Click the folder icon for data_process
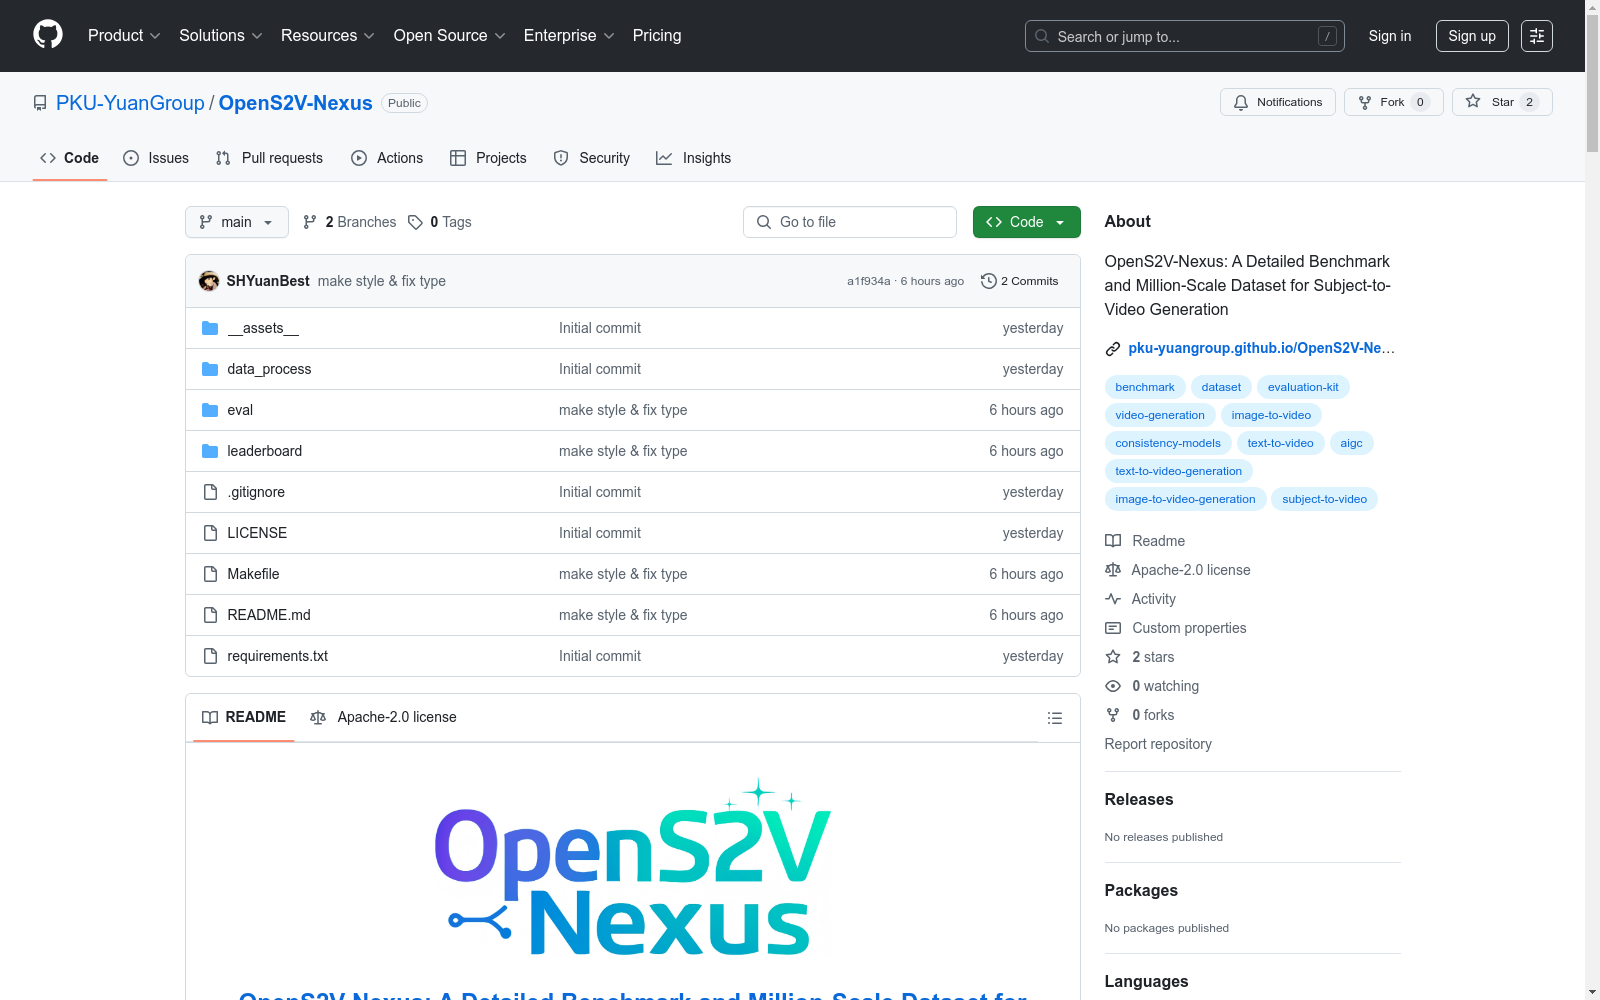1600x1000 pixels. click(210, 369)
